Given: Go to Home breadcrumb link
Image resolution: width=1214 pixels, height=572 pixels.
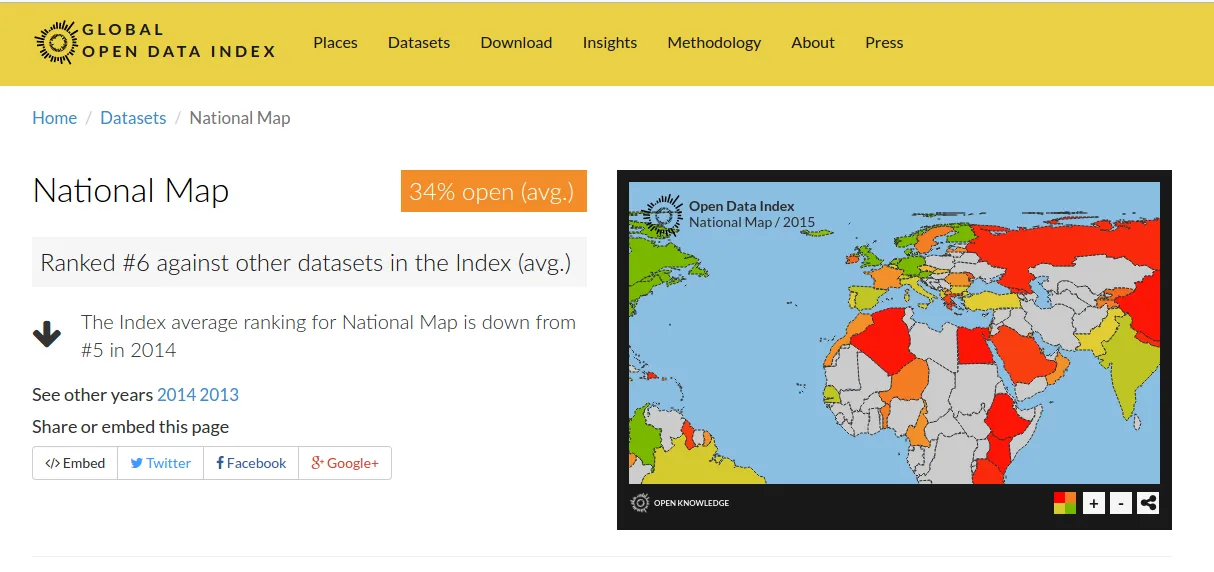Looking at the screenshot, I should click(54, 118).
